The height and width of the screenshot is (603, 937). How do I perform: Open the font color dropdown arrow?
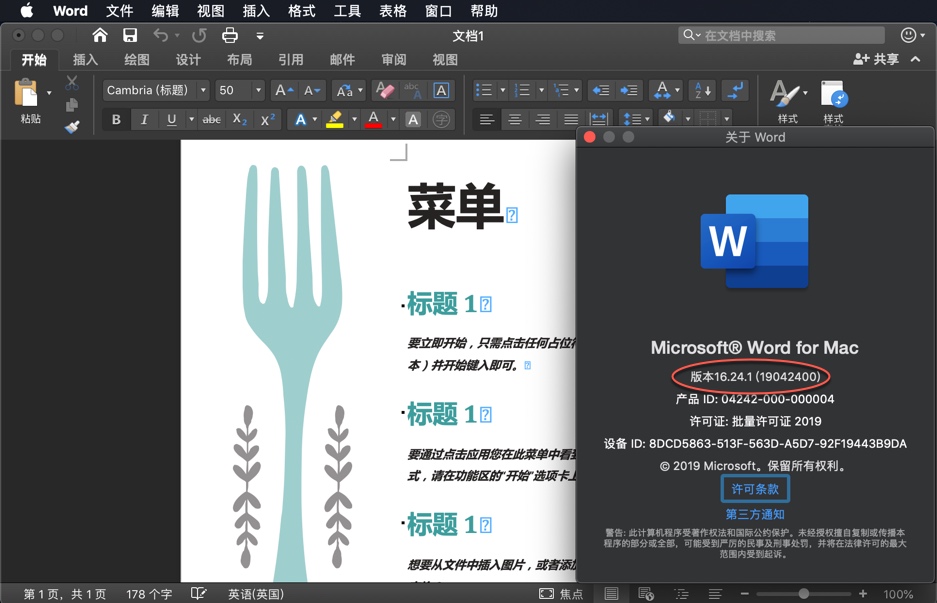(392, 119)
